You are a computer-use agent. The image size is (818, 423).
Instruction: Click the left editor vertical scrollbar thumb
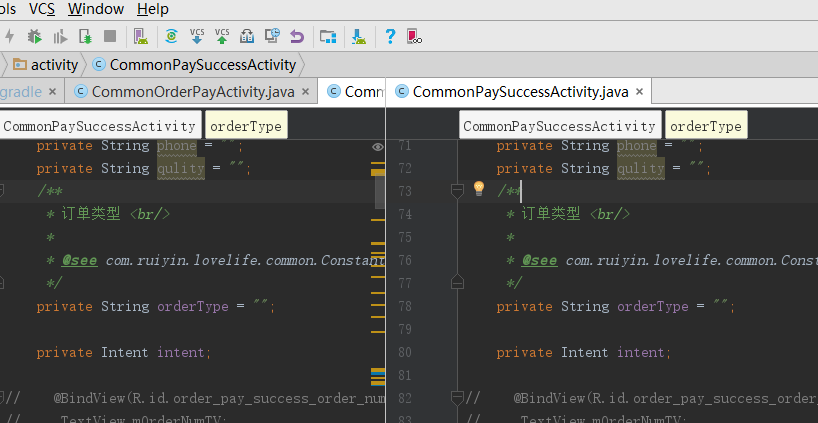(x=380, y=192)
